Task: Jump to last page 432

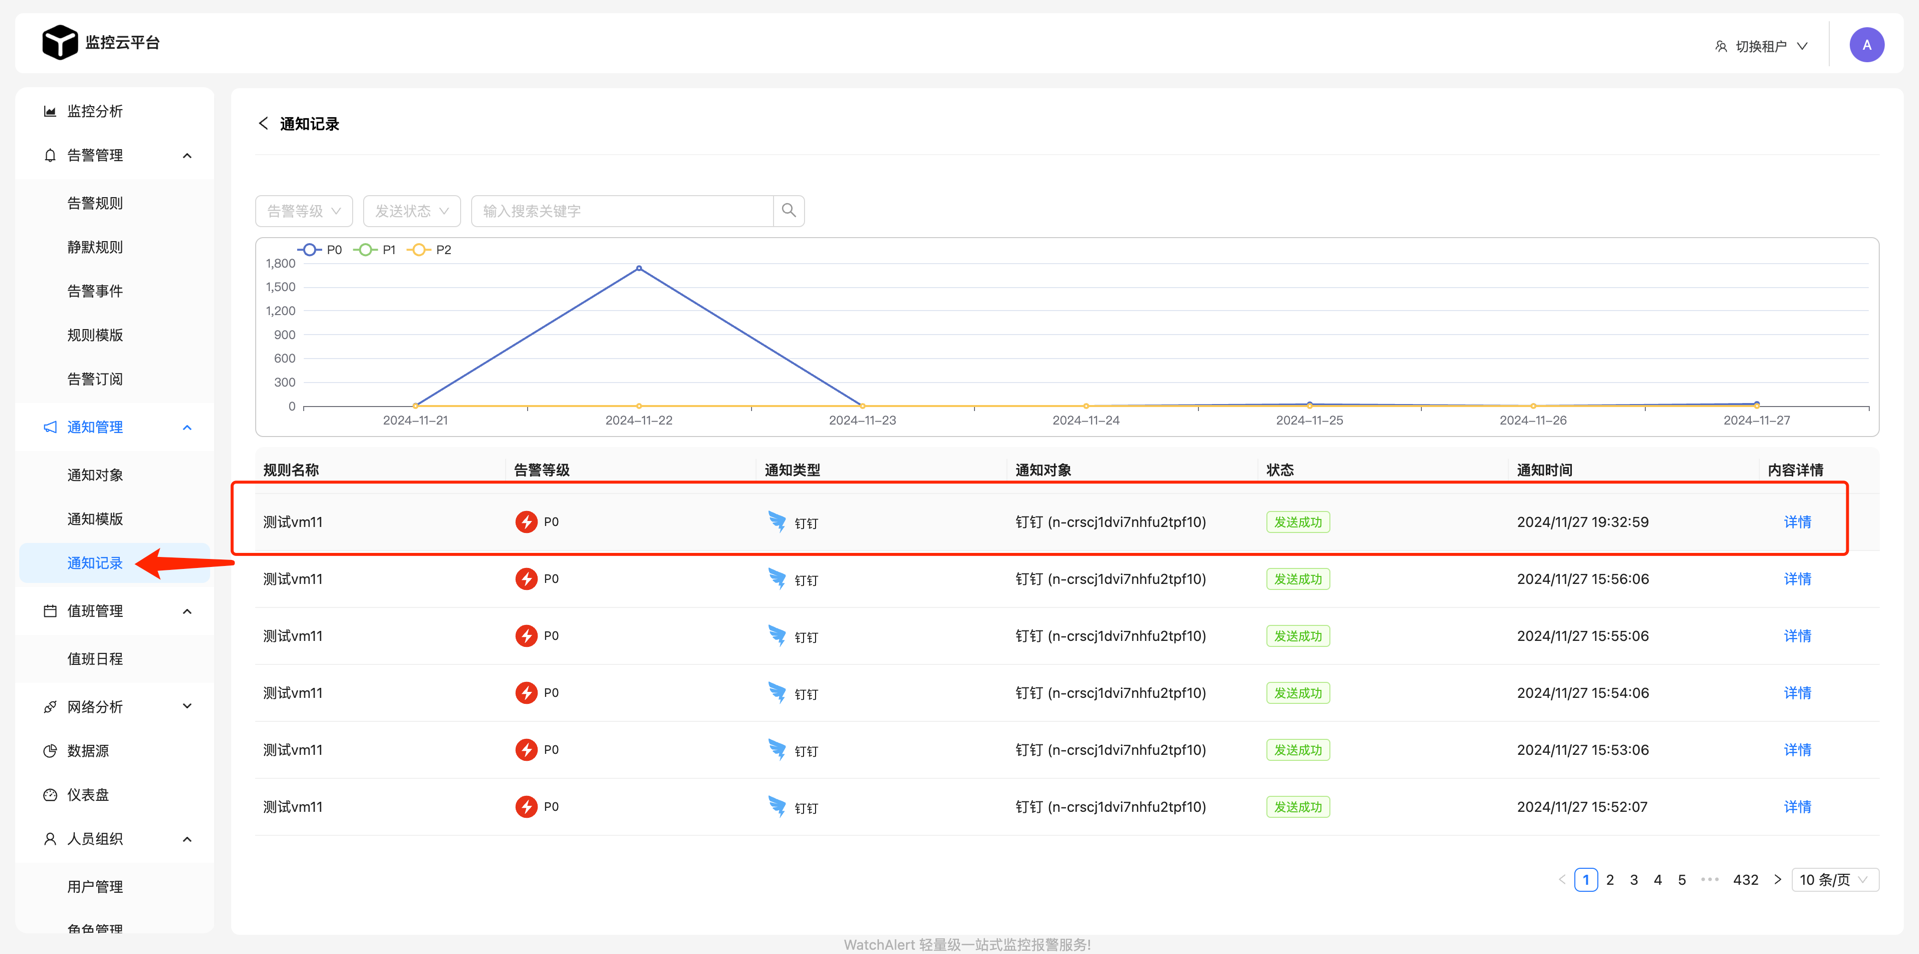Action: coord(1746,880)
